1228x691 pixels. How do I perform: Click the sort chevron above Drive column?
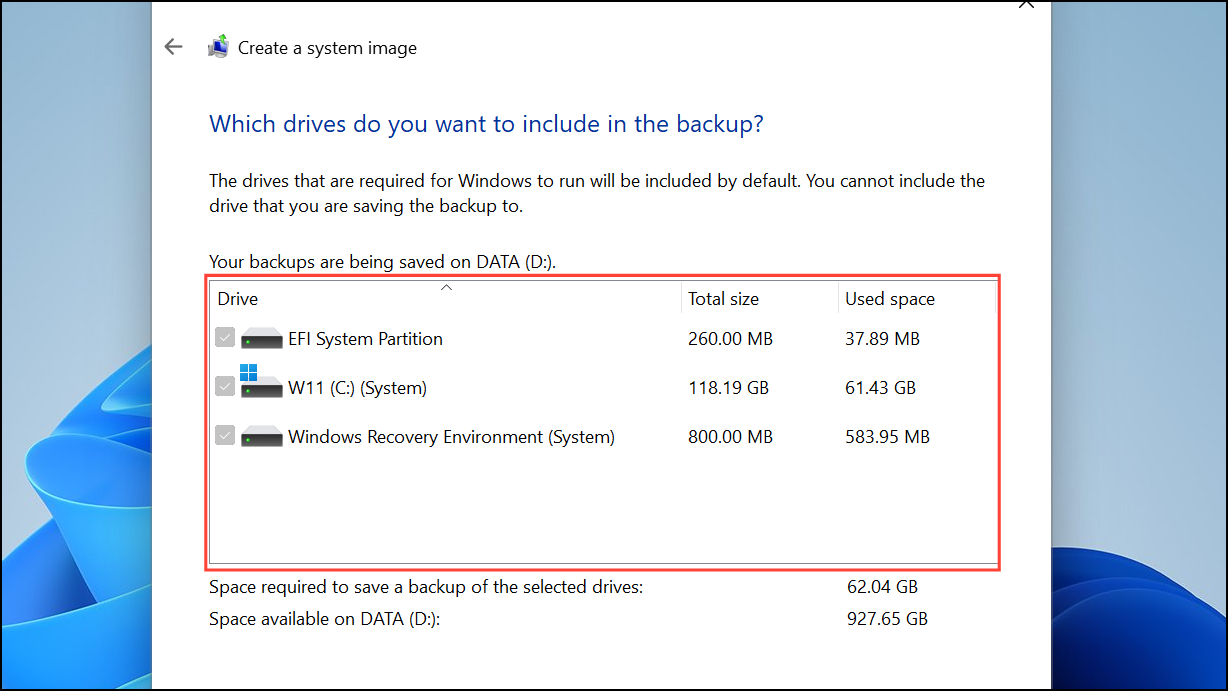[x=447, y=288]
